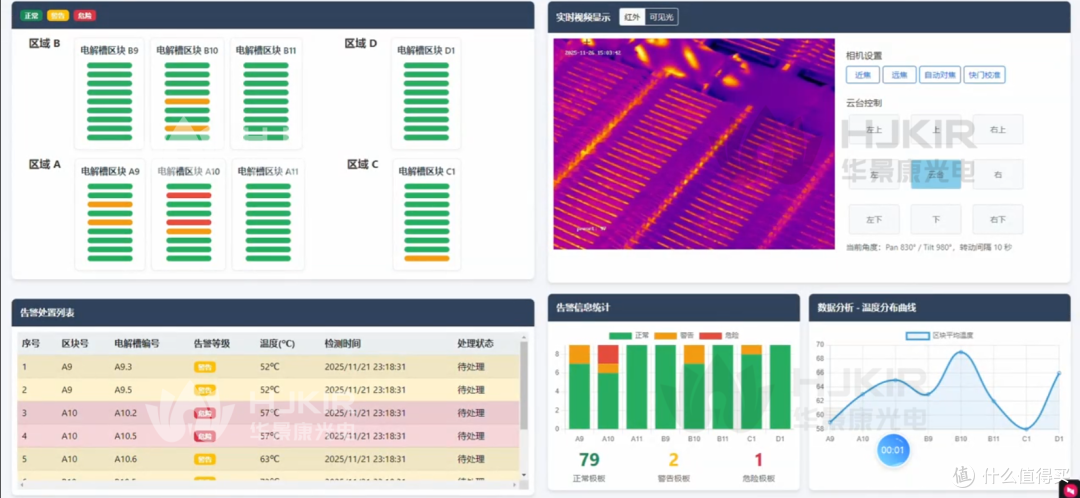Open the 电解槽区块 A11 card
The width and height of the screenshot is (1080, 498).
tap(268, 214)
